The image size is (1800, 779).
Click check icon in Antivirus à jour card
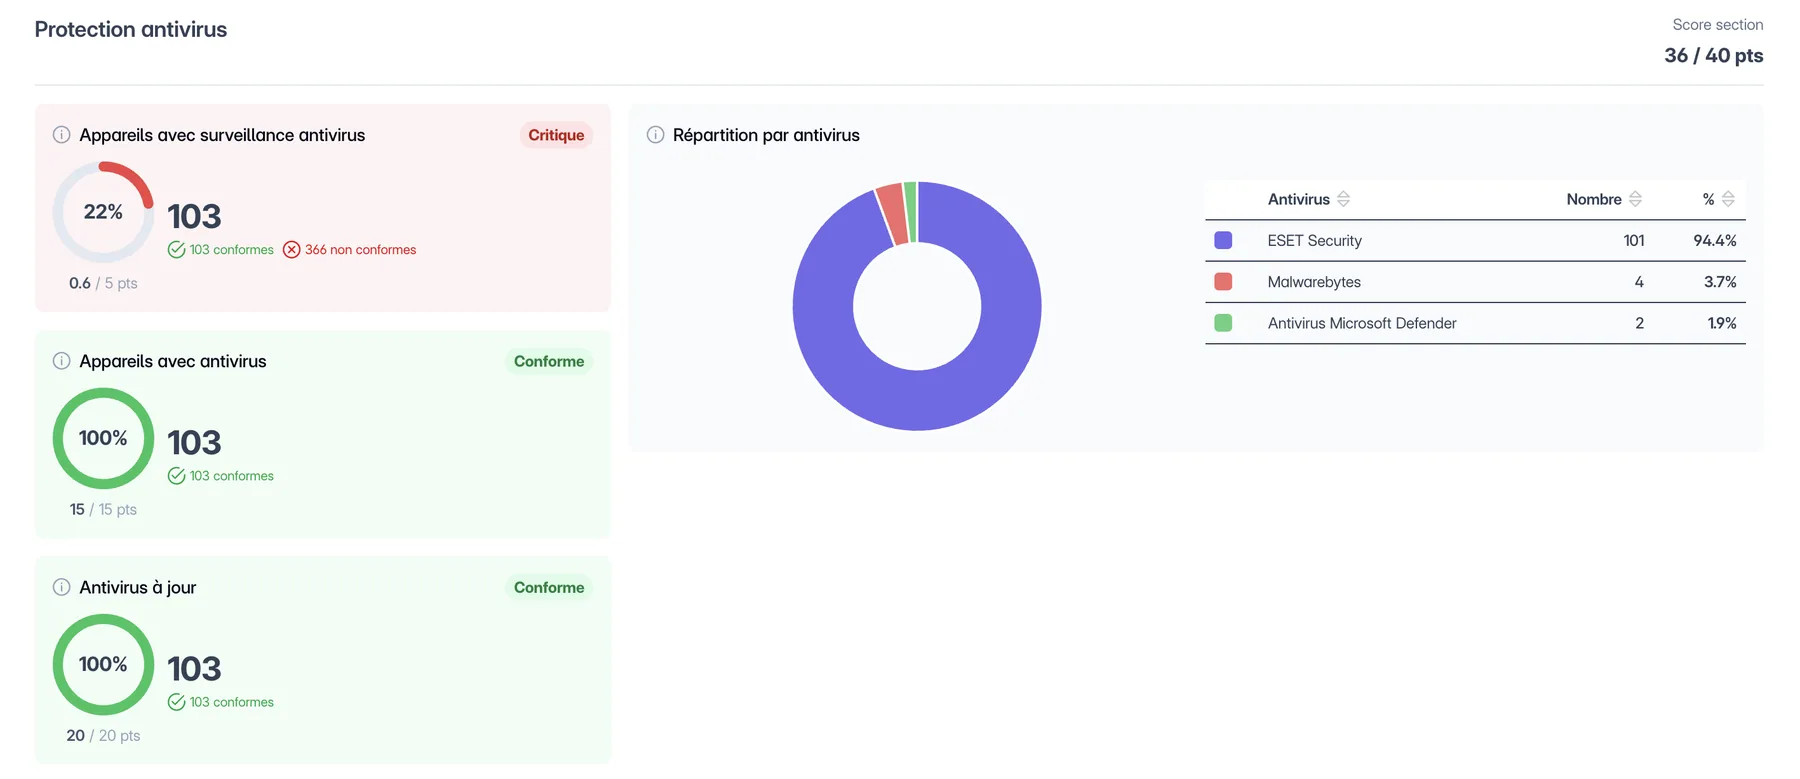(x=176, y=702)
